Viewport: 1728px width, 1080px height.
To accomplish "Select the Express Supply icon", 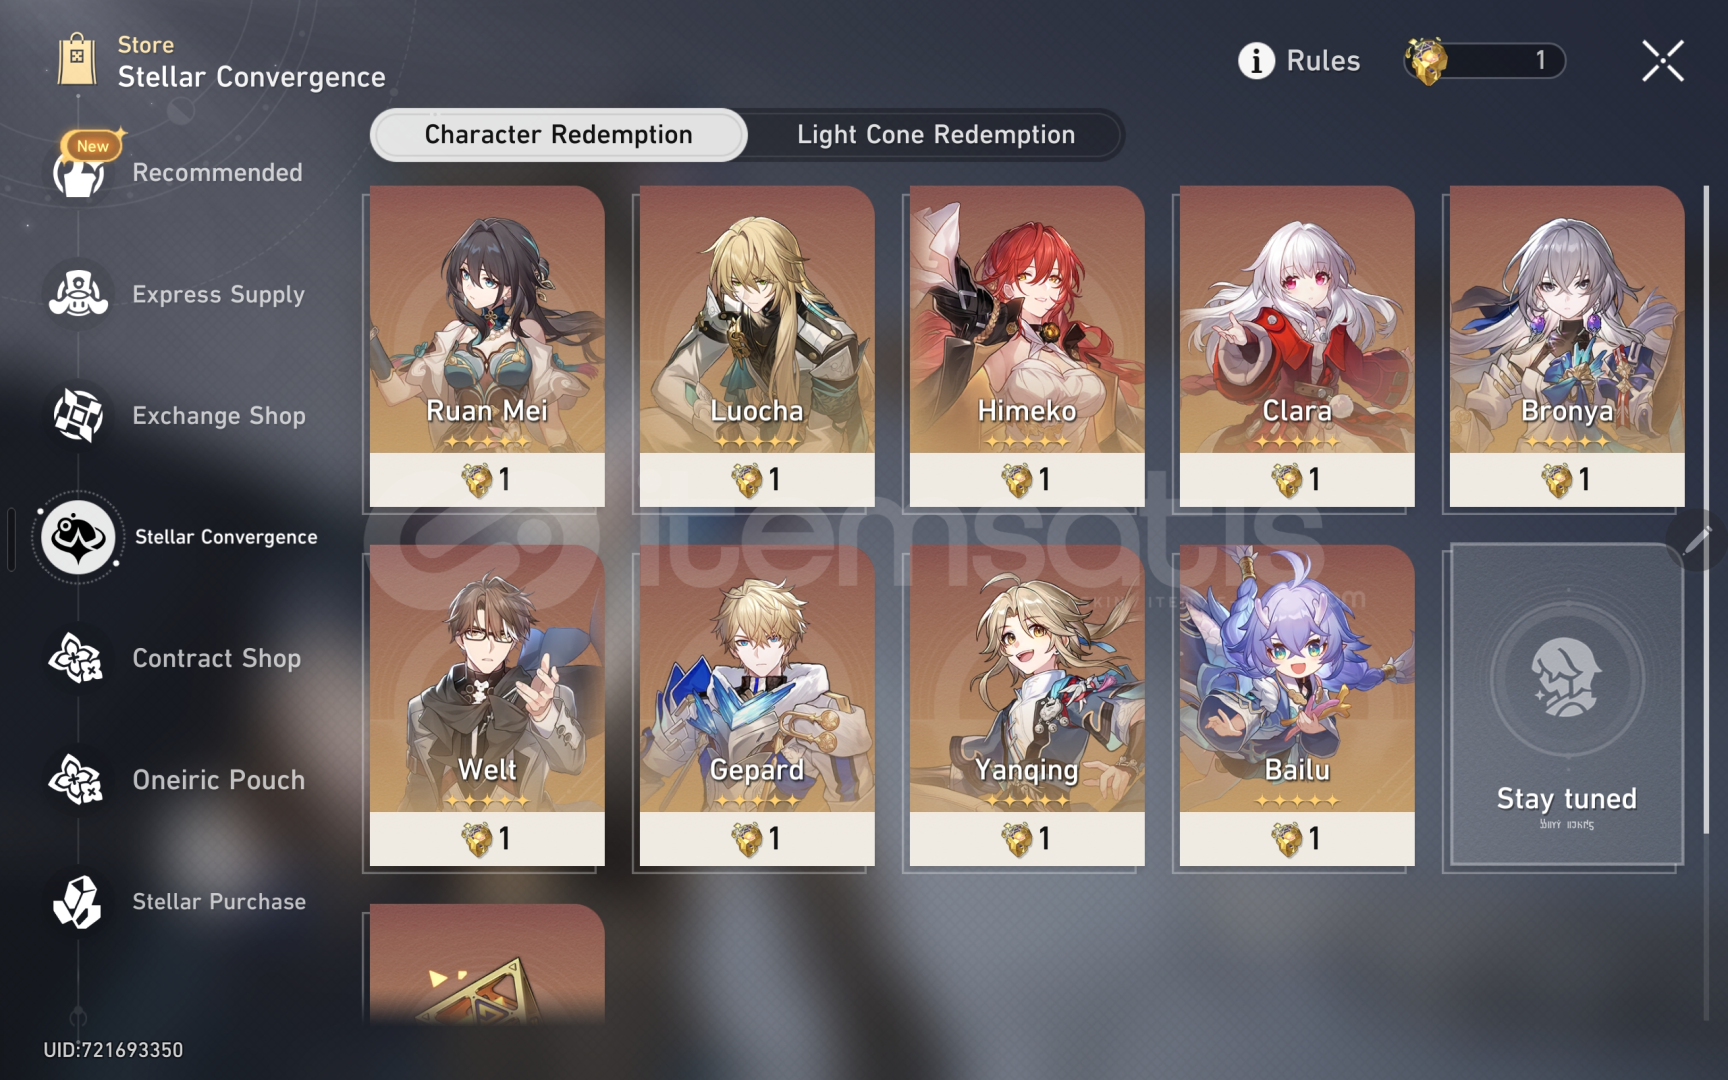I will click(x=78, y=294).
